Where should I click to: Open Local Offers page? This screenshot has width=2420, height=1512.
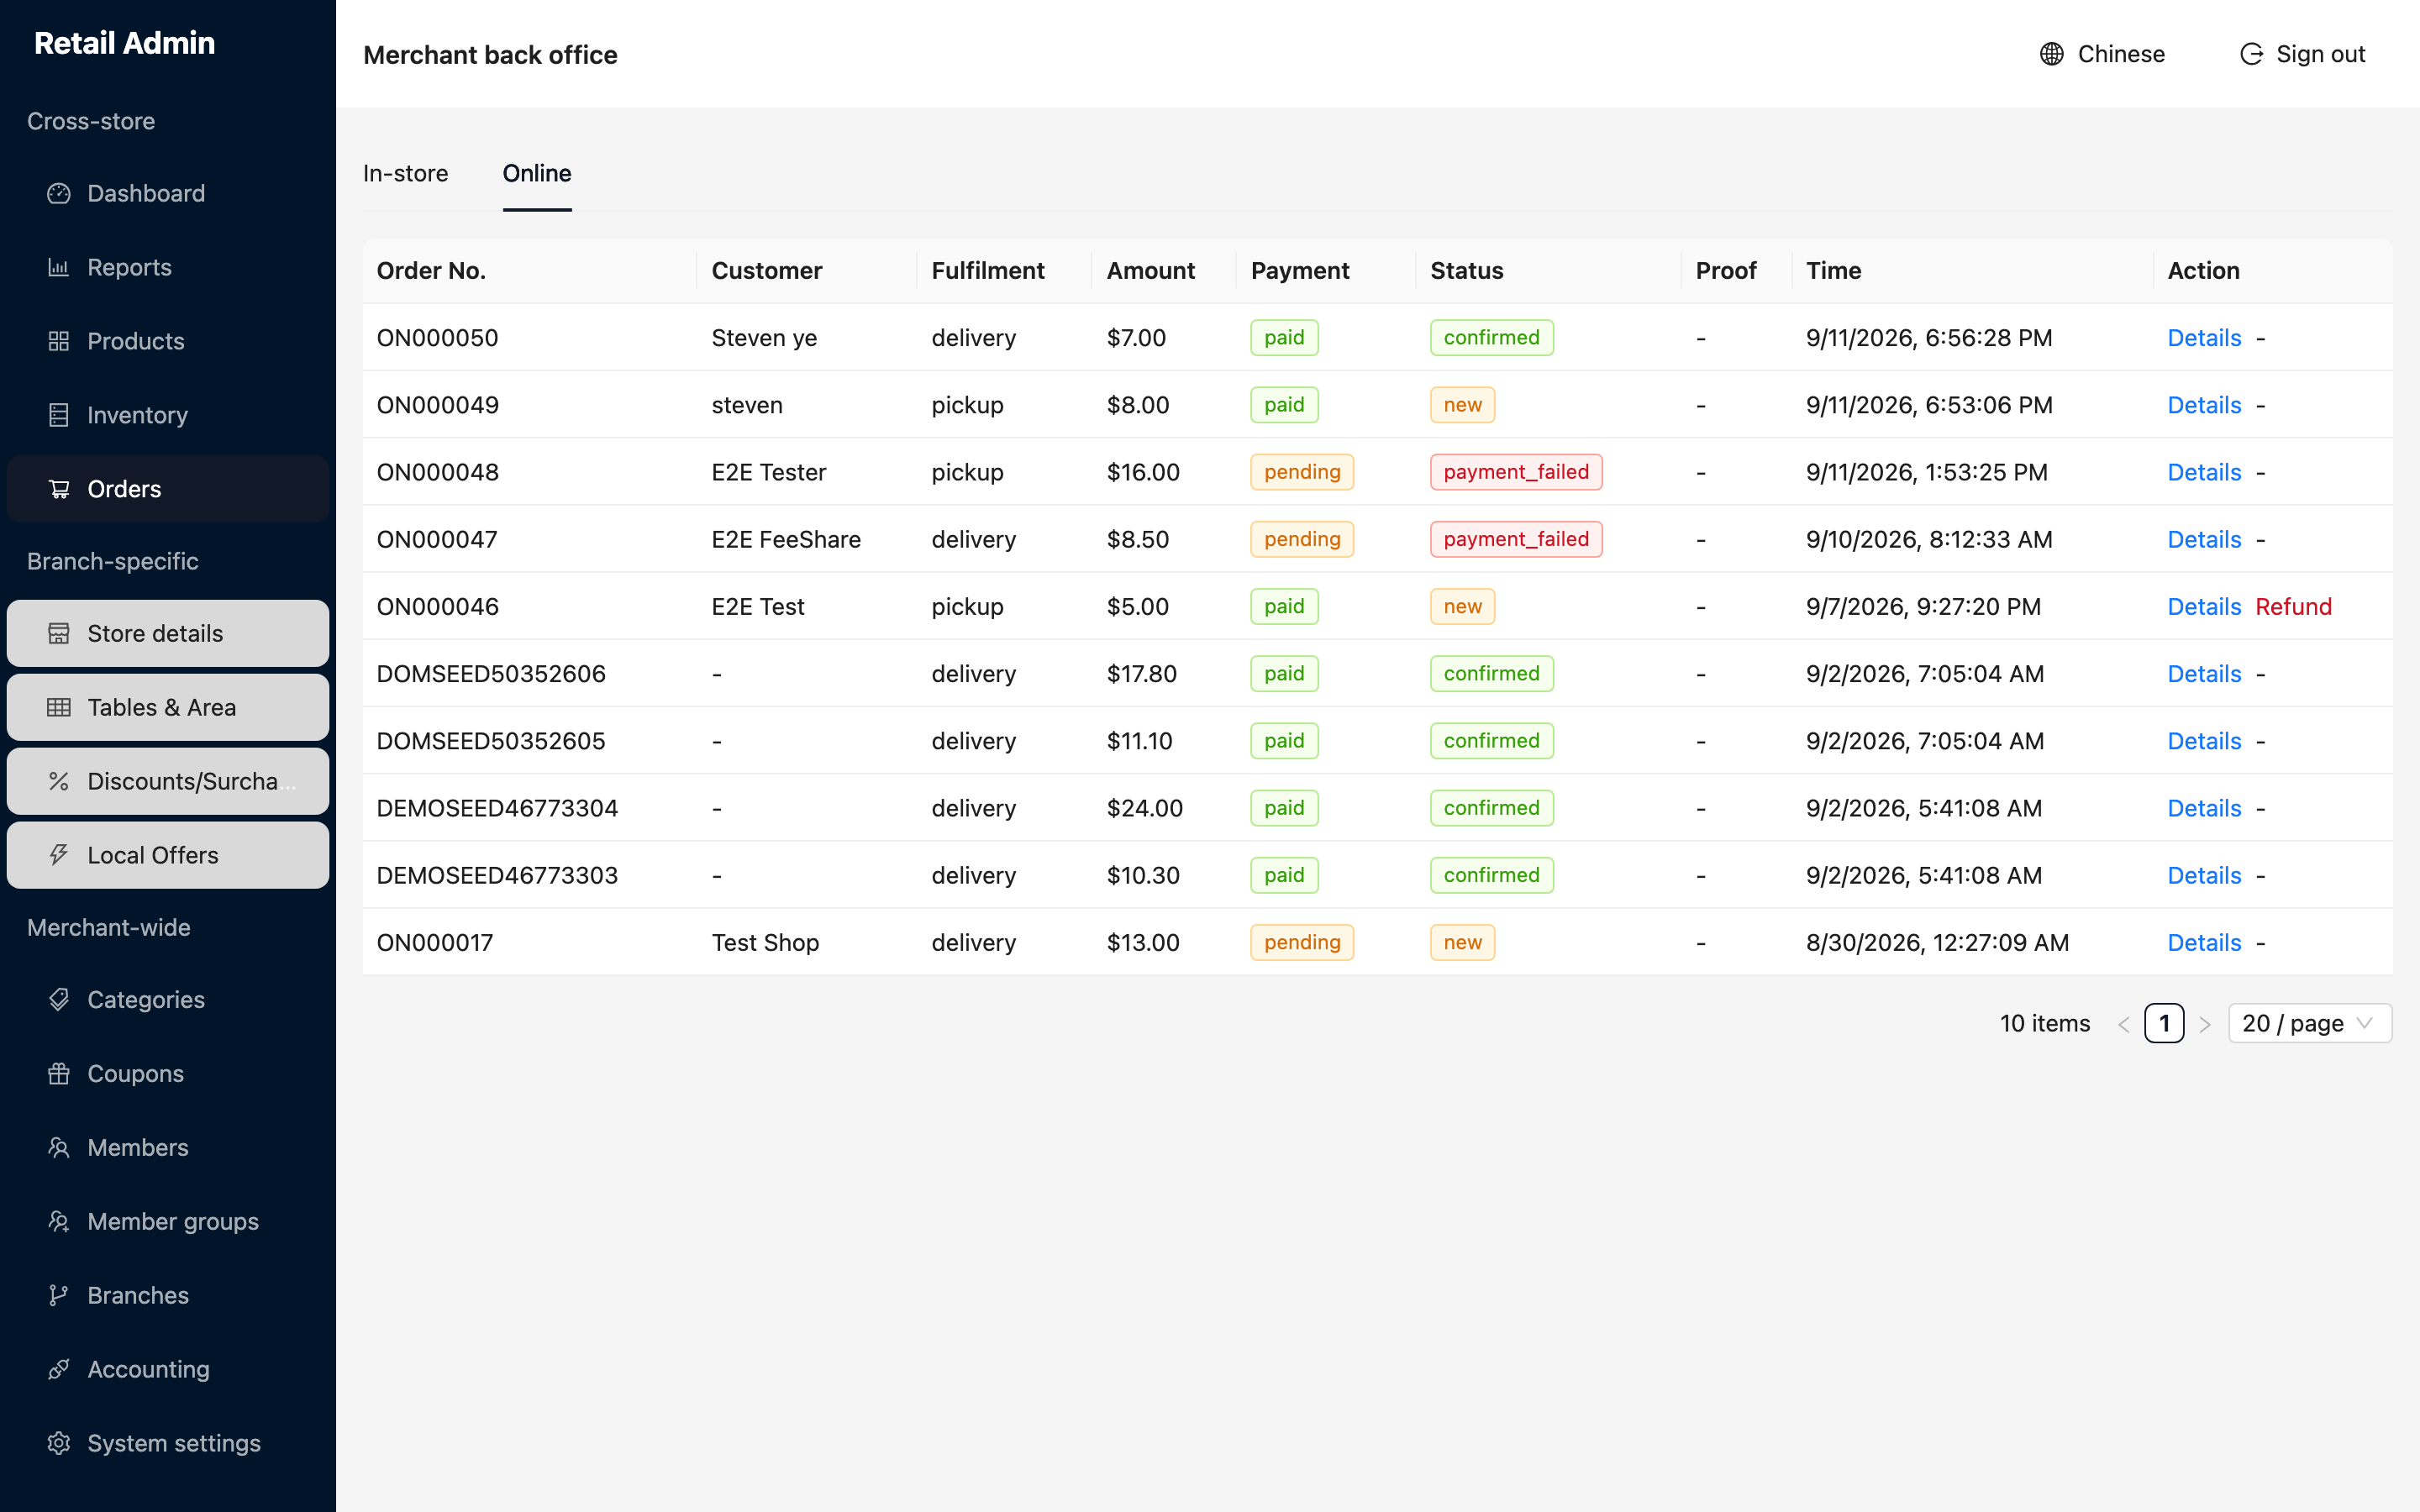(168, 855)
